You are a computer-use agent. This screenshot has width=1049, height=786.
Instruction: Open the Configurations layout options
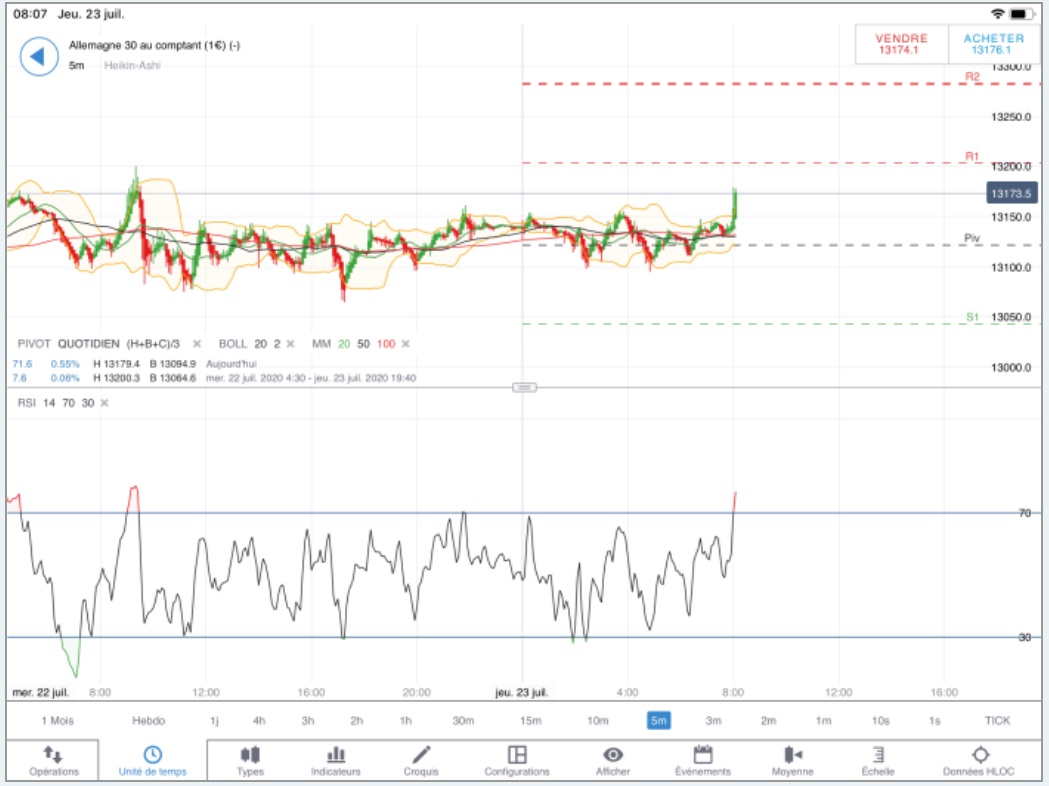click(x=516, y=761)
